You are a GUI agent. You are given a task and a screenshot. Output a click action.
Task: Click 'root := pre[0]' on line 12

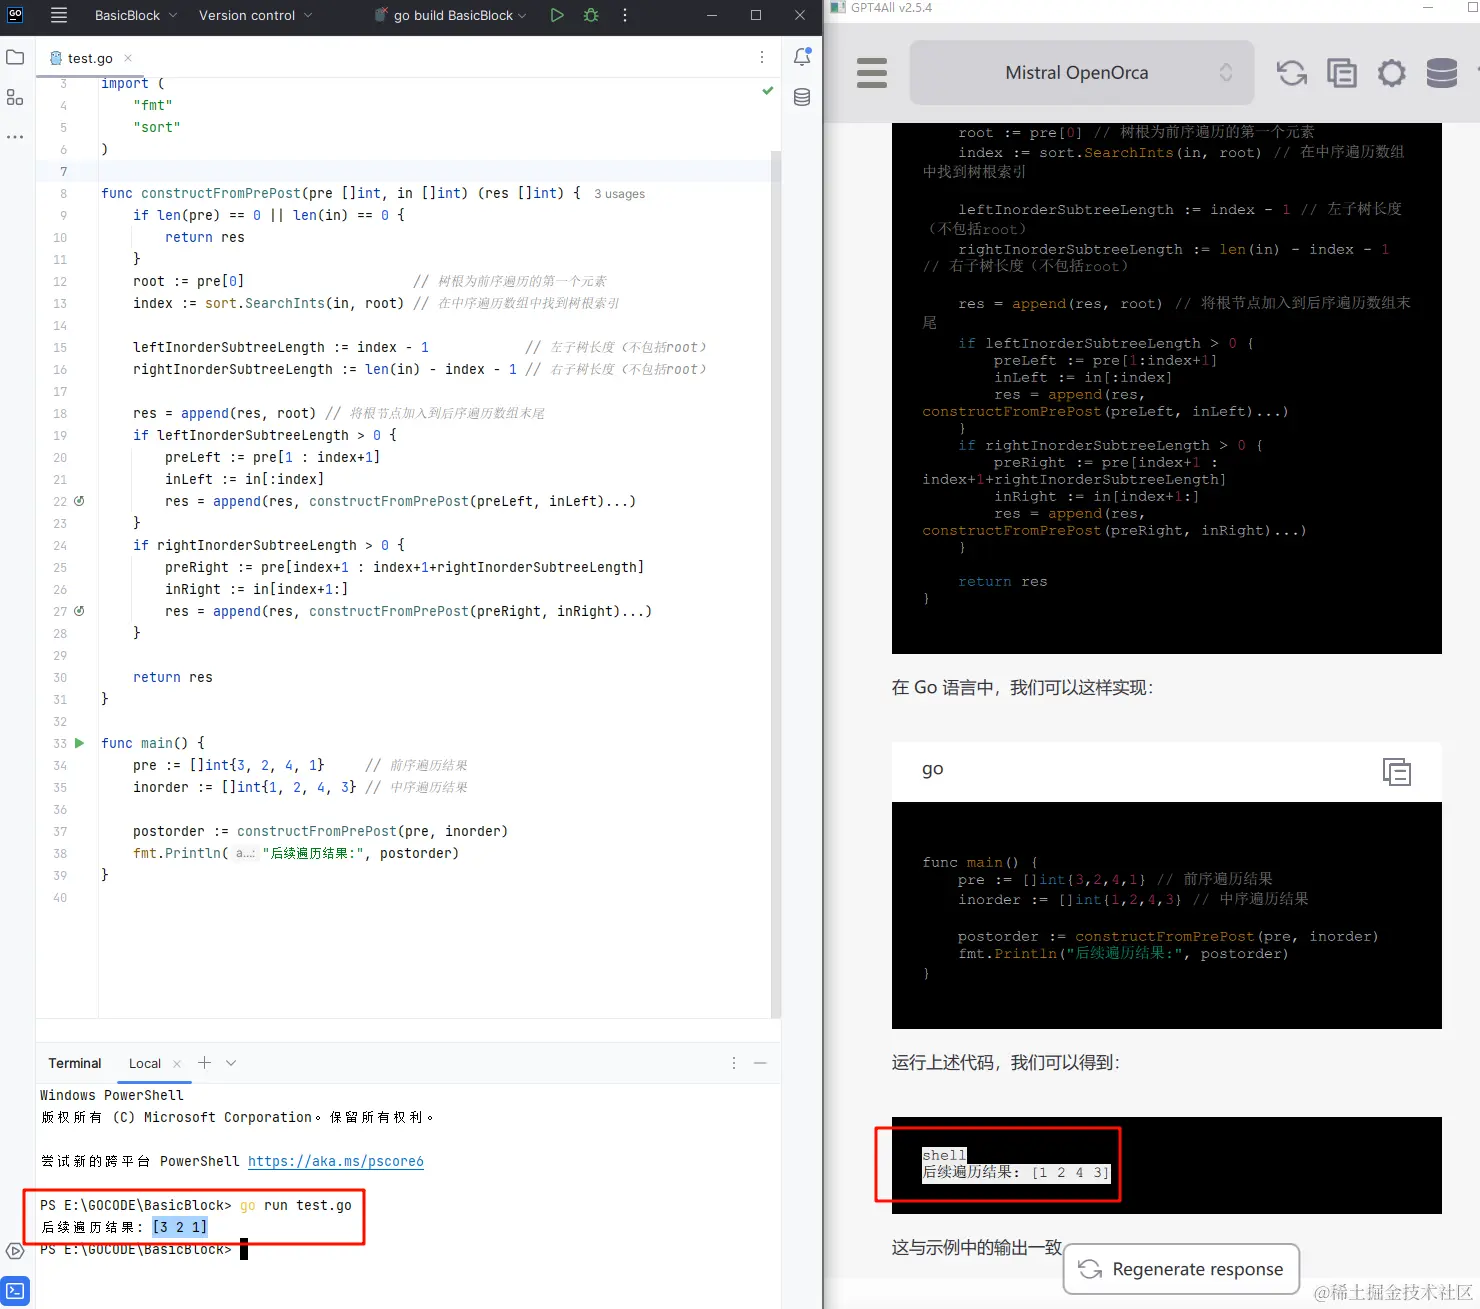coord(189,281)
